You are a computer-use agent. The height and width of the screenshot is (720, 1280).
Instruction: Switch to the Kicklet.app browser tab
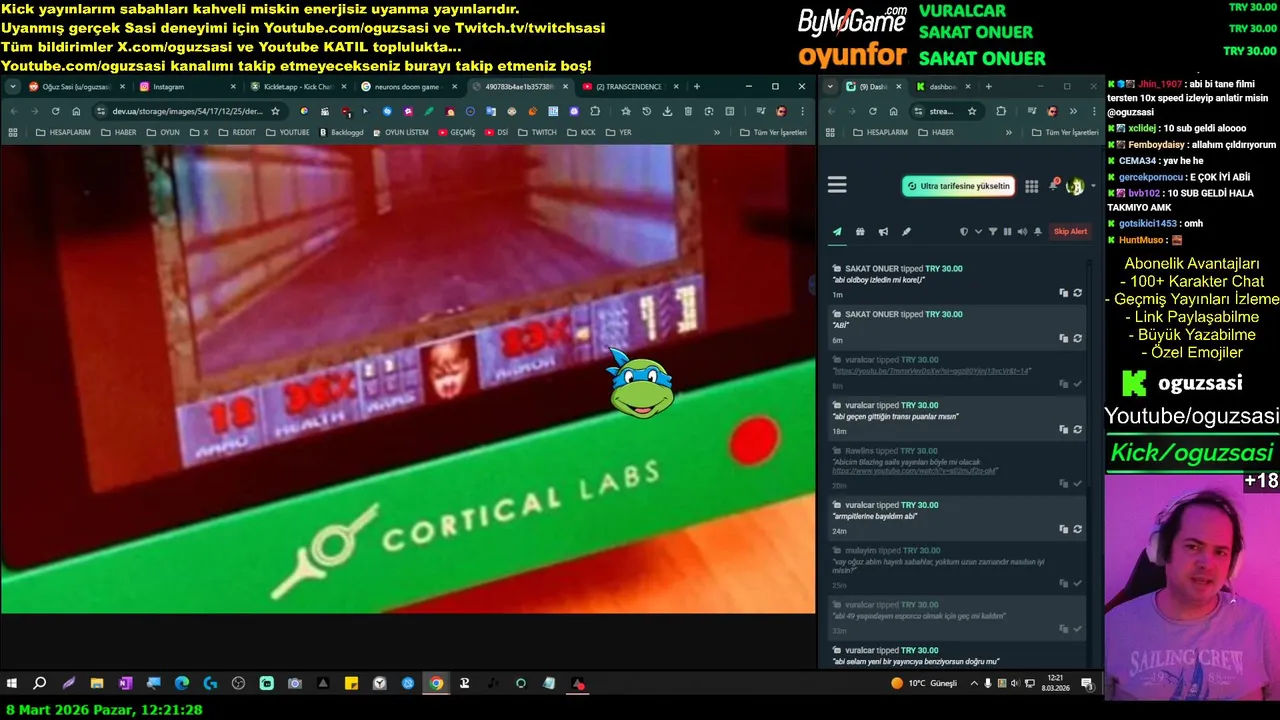298,87
